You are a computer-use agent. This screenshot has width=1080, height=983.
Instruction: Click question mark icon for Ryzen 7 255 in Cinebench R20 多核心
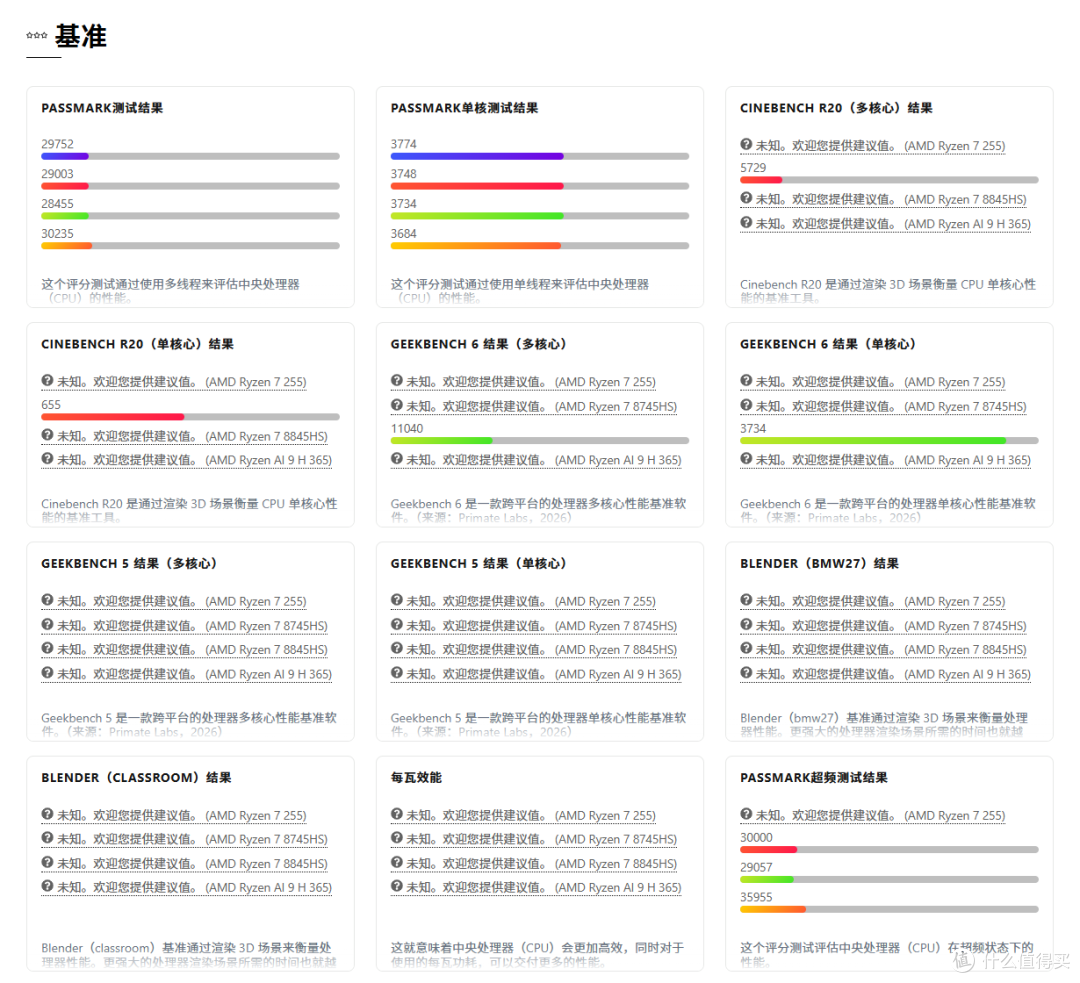click(746, 145)
